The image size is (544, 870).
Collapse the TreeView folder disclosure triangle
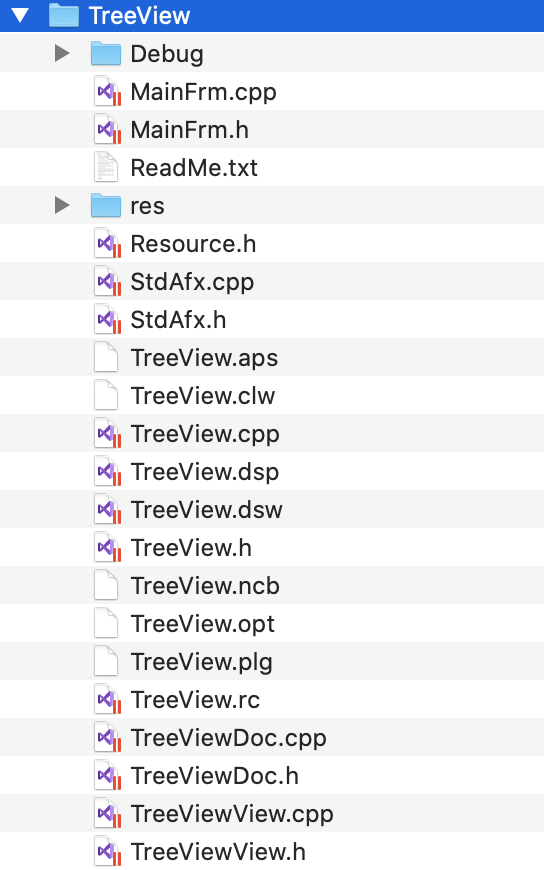coord(20,16)
